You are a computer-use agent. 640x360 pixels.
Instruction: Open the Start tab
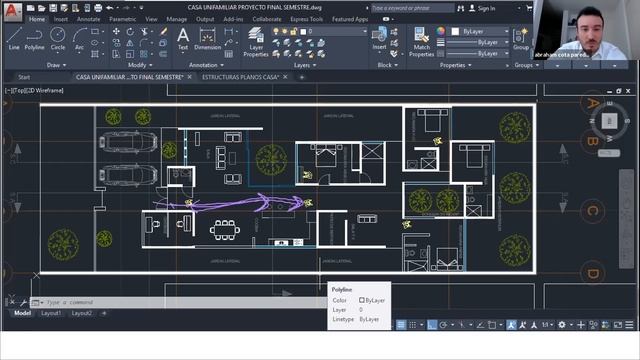(x=24, y=77)
